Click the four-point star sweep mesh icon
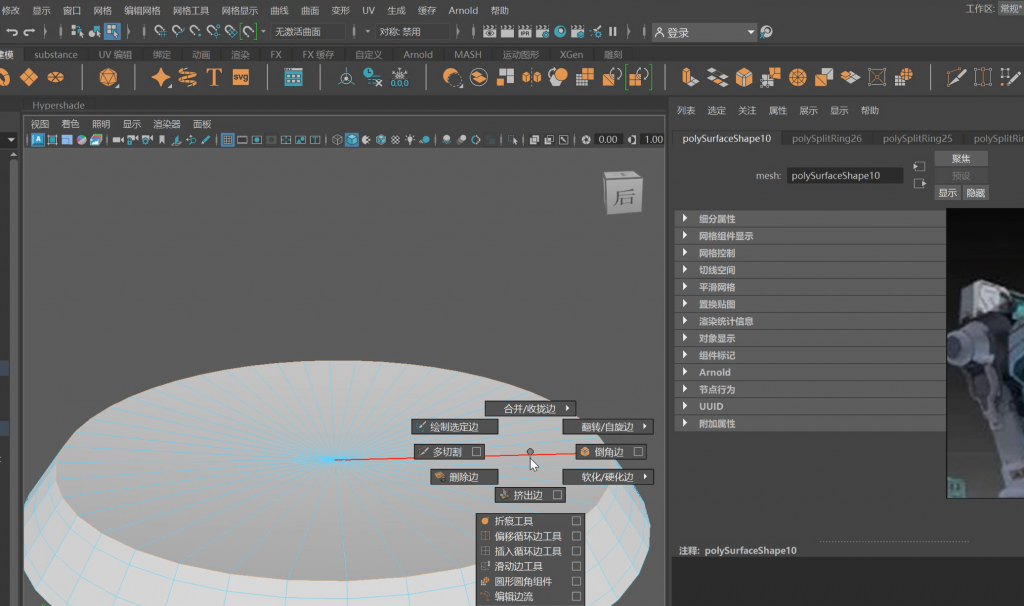 click(160, 77)
